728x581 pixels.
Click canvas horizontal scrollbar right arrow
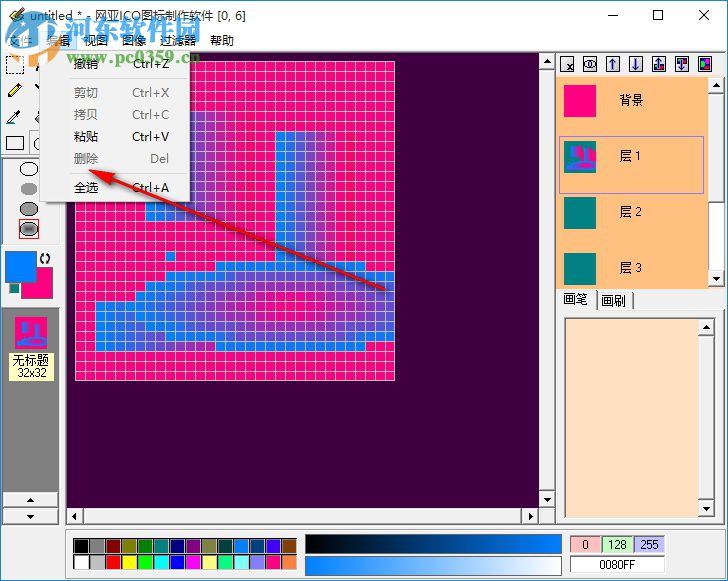530,516
